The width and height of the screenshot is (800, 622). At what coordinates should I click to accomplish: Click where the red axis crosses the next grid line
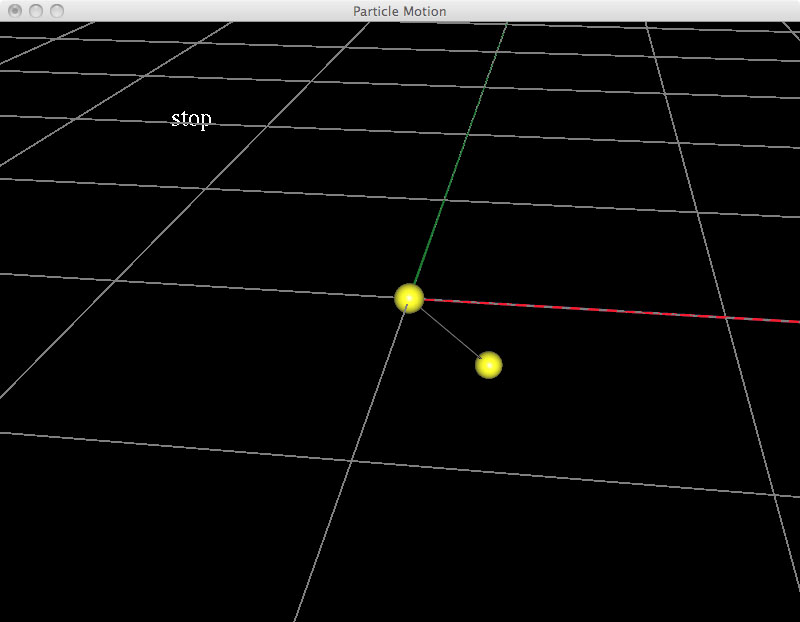pos(725,317)
